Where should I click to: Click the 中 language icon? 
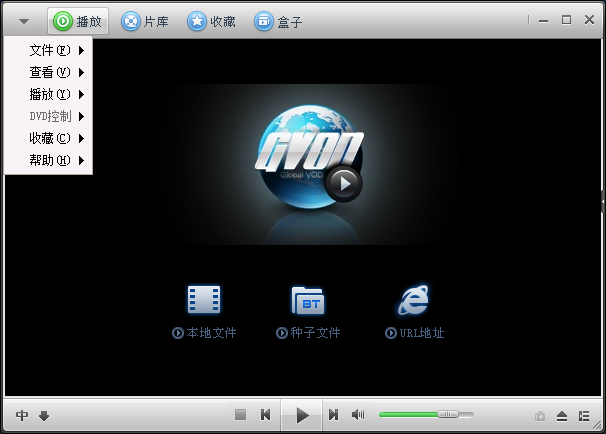[x=22, y=415]
